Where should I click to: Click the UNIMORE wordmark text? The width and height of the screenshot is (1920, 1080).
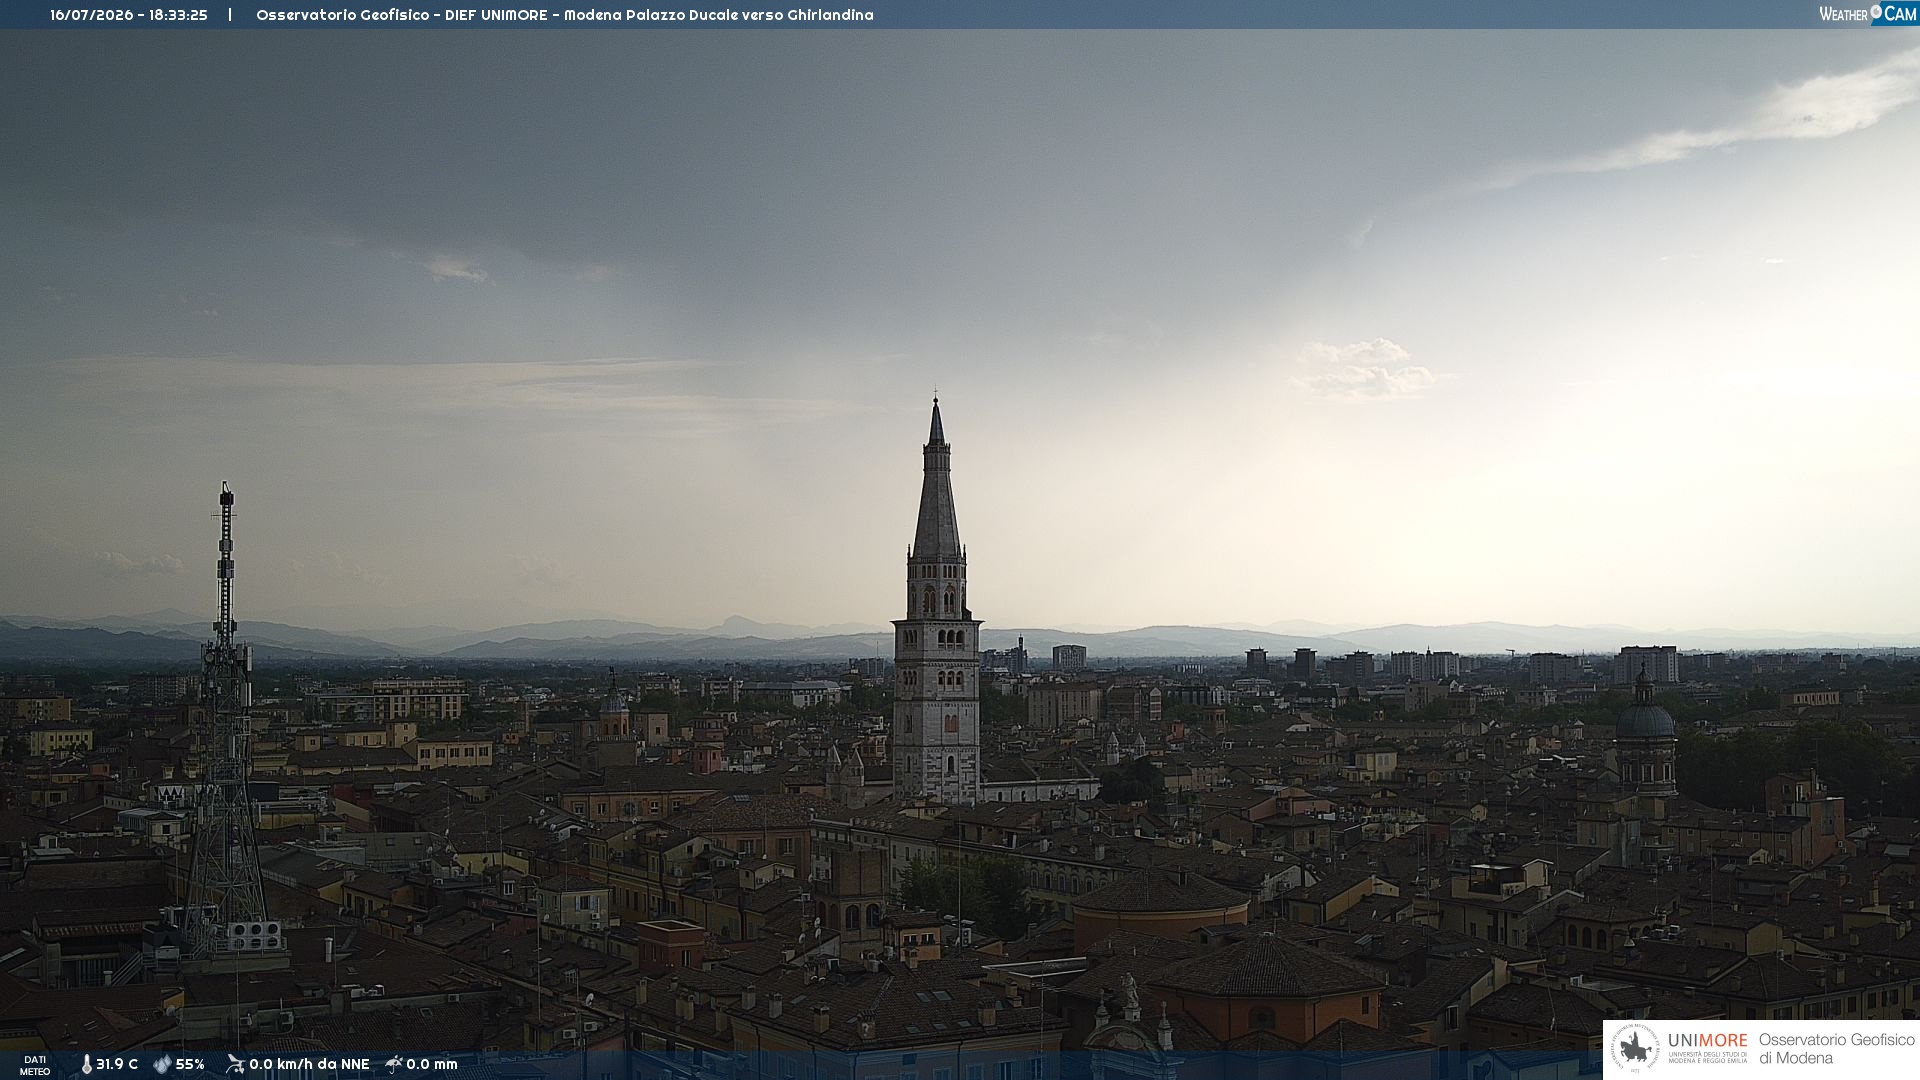coord(1707,1041)
